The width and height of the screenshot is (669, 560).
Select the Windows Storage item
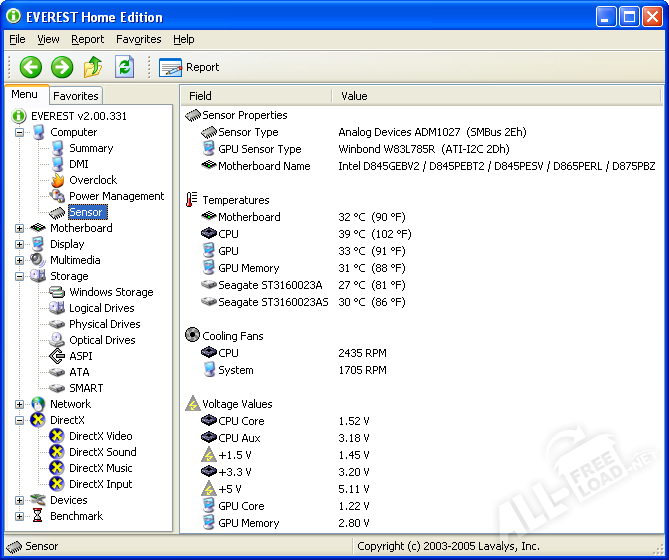click(x=110, y=292)
